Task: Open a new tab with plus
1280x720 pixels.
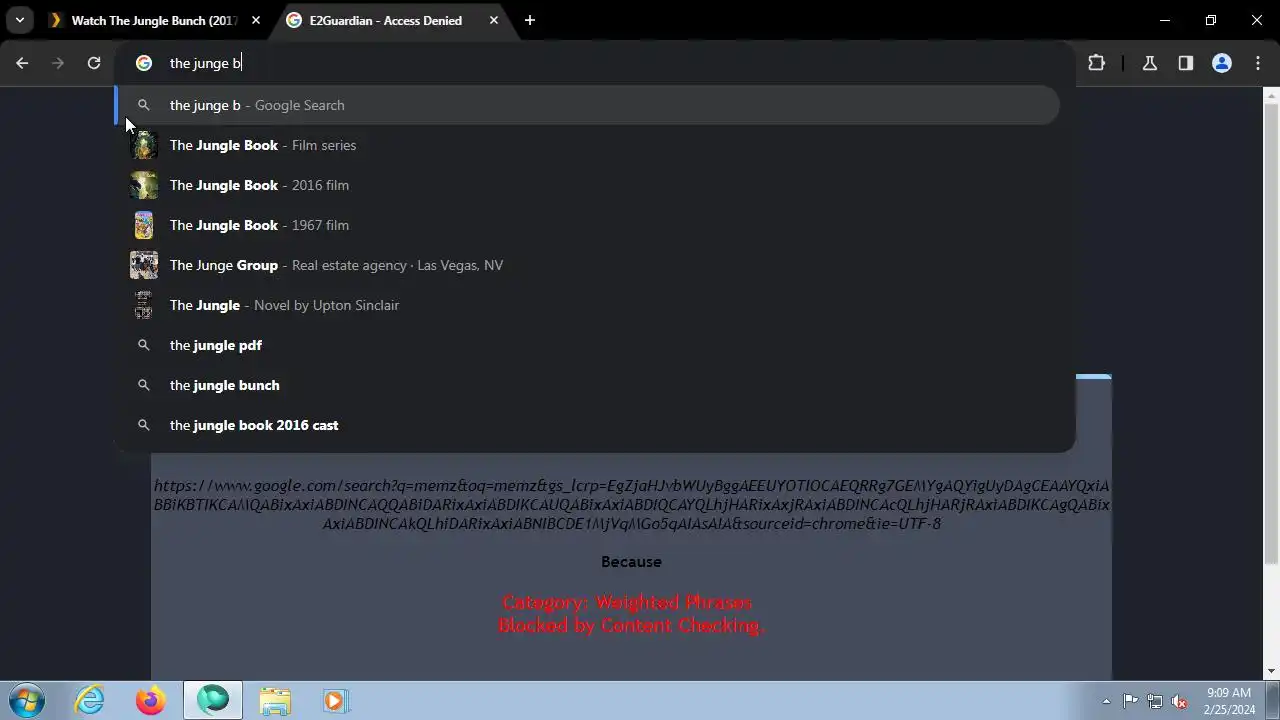Action: 529,20
